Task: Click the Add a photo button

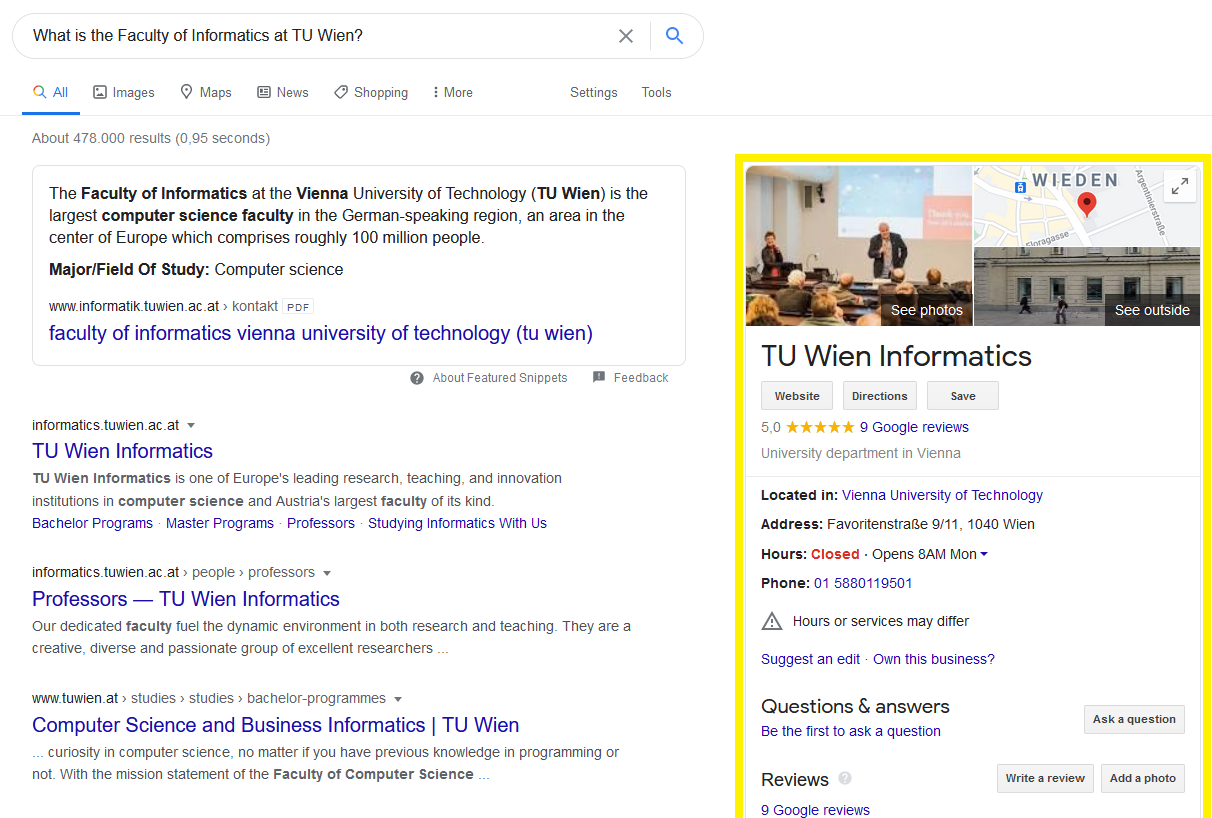Action: tap(1143, 778)
